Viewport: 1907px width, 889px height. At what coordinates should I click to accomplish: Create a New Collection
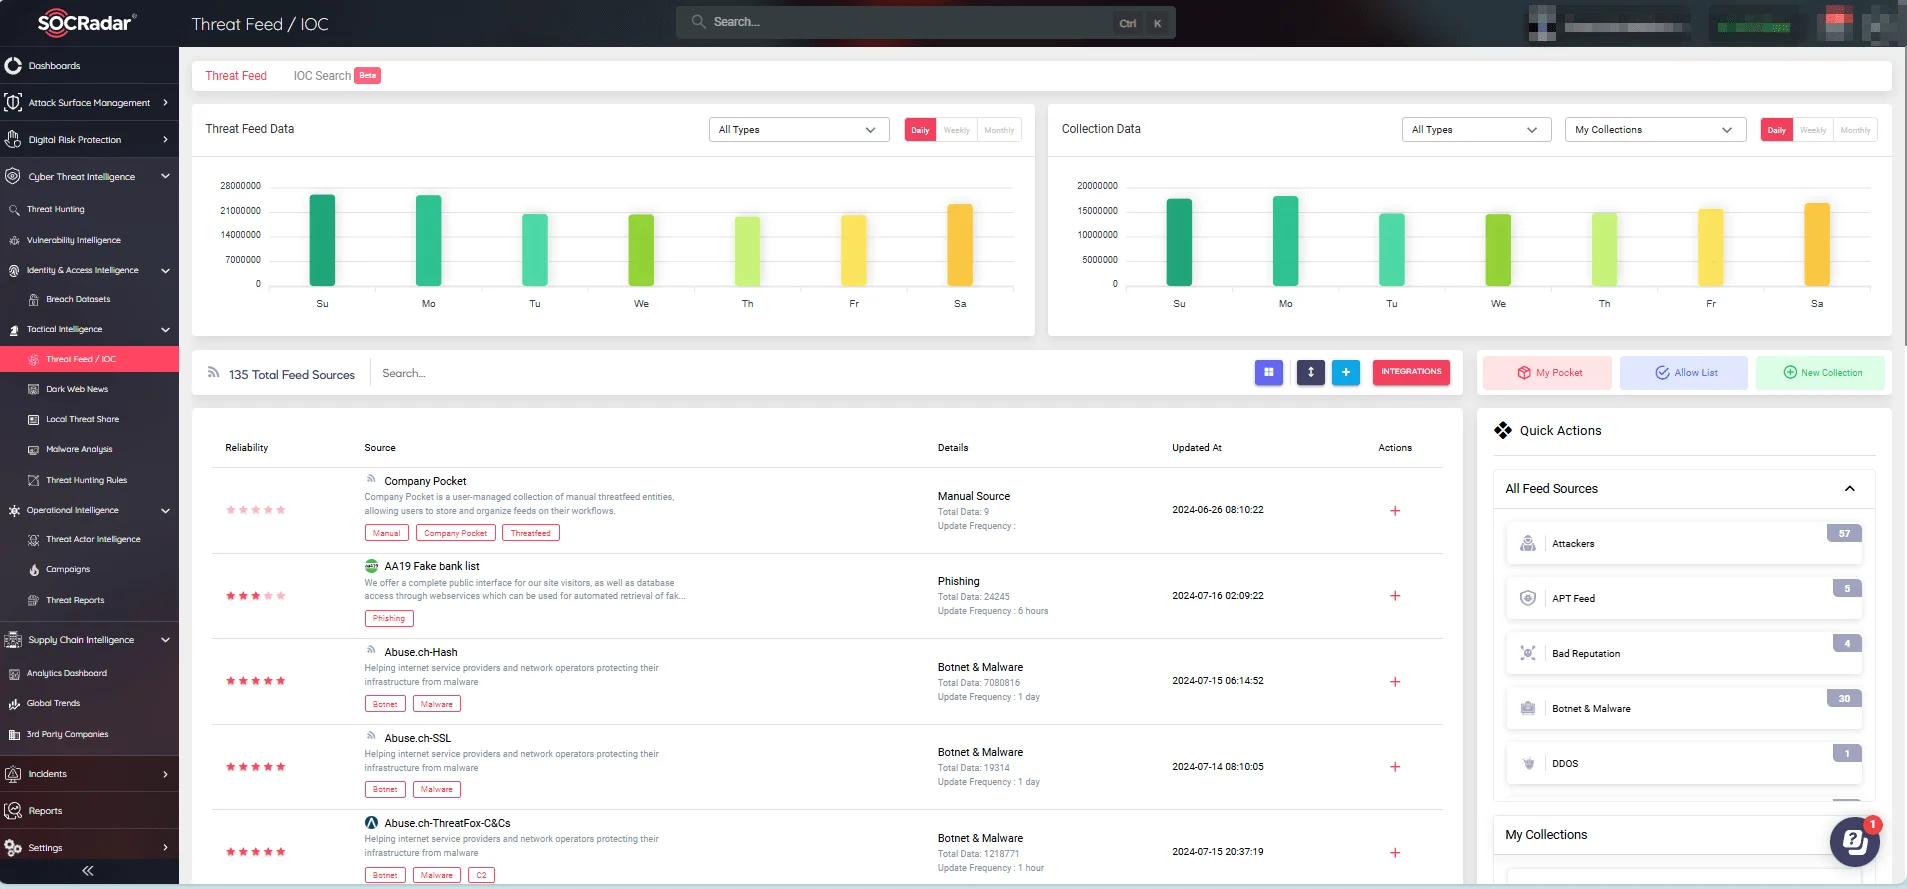point(1820,373)
